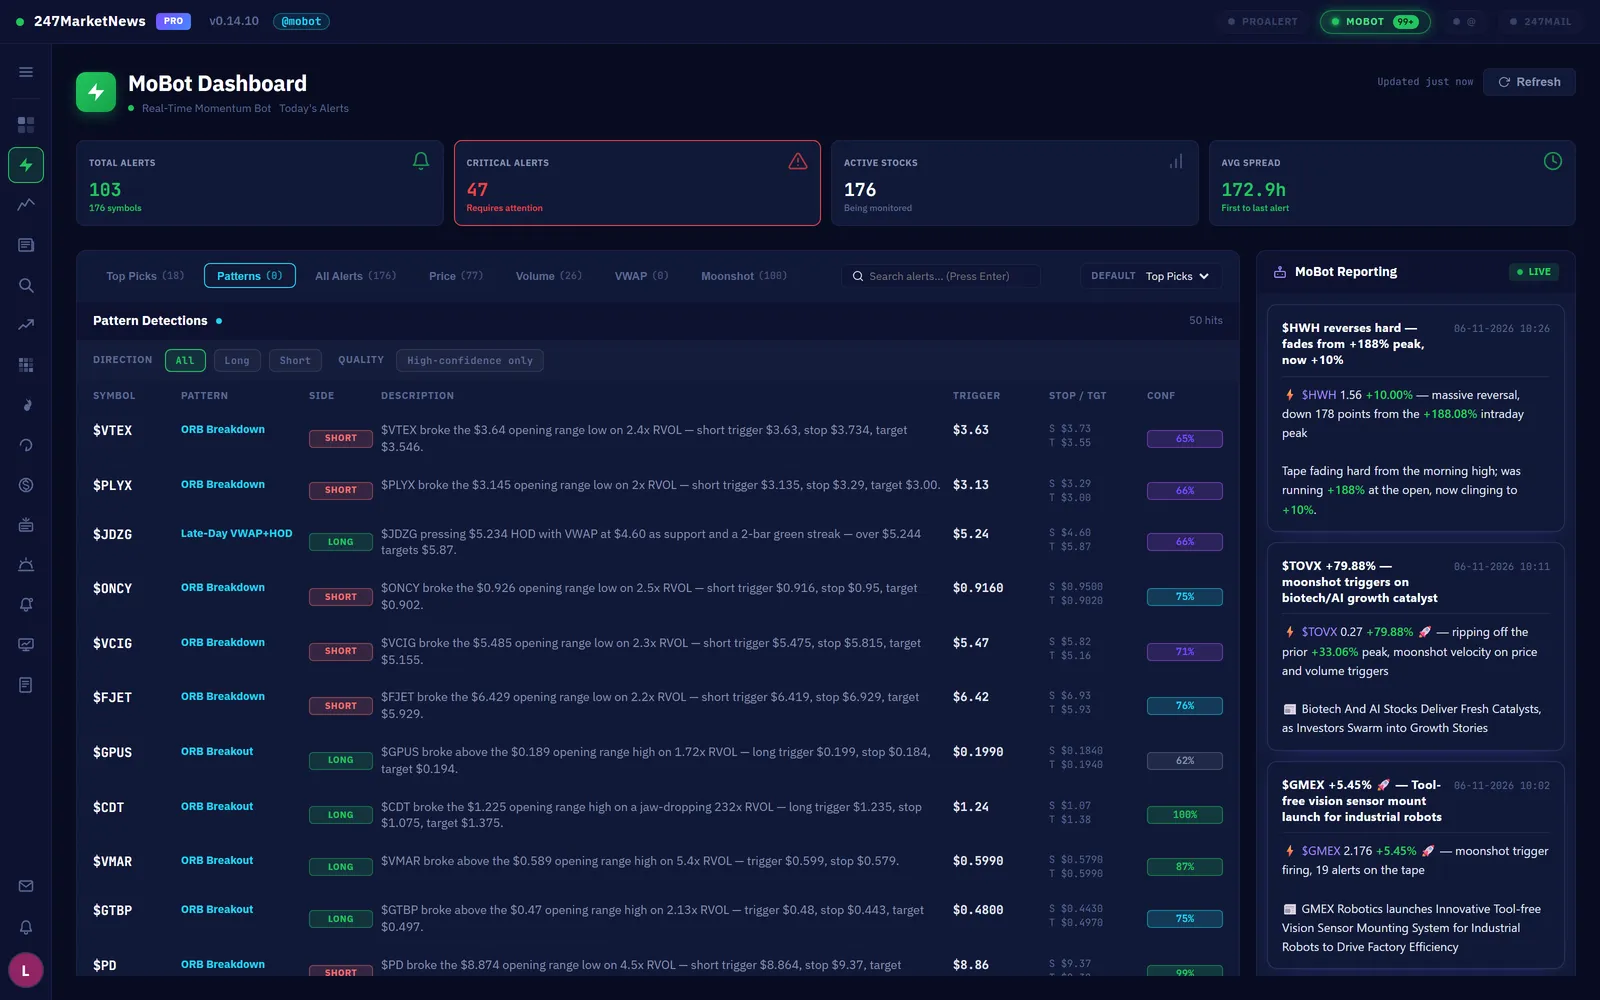Viewport: 1600px width, 1000px height.
Task: Click the magnifier search icon in sidebar
Action: click(x=26, y=285)
